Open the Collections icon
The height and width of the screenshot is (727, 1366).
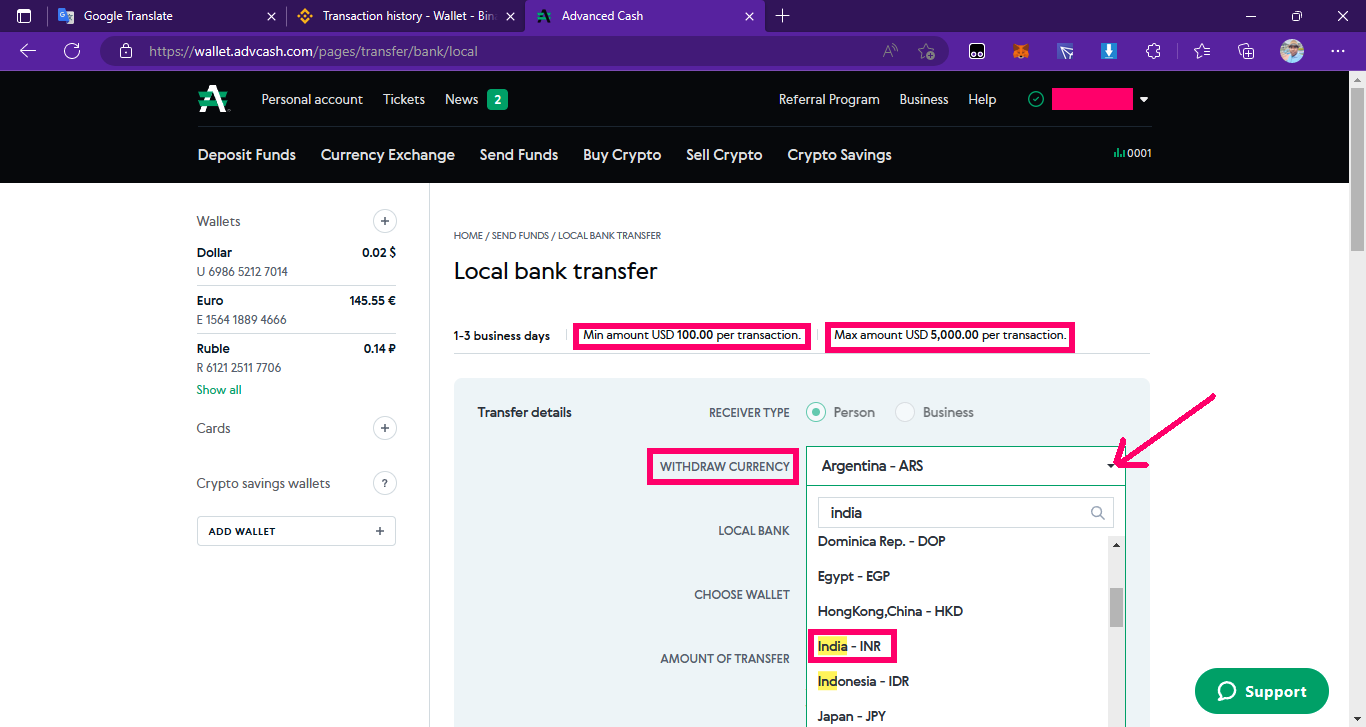tap(1246, 51)
